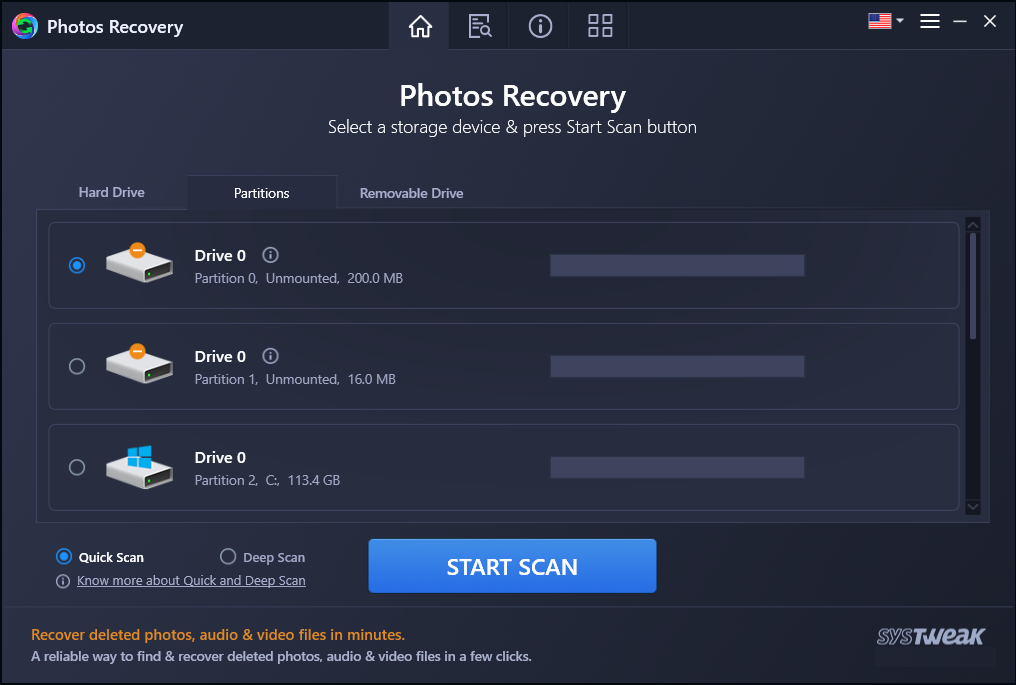
Task: Click the scrollbar down arrow in partition list
Action: coord(972,508)
